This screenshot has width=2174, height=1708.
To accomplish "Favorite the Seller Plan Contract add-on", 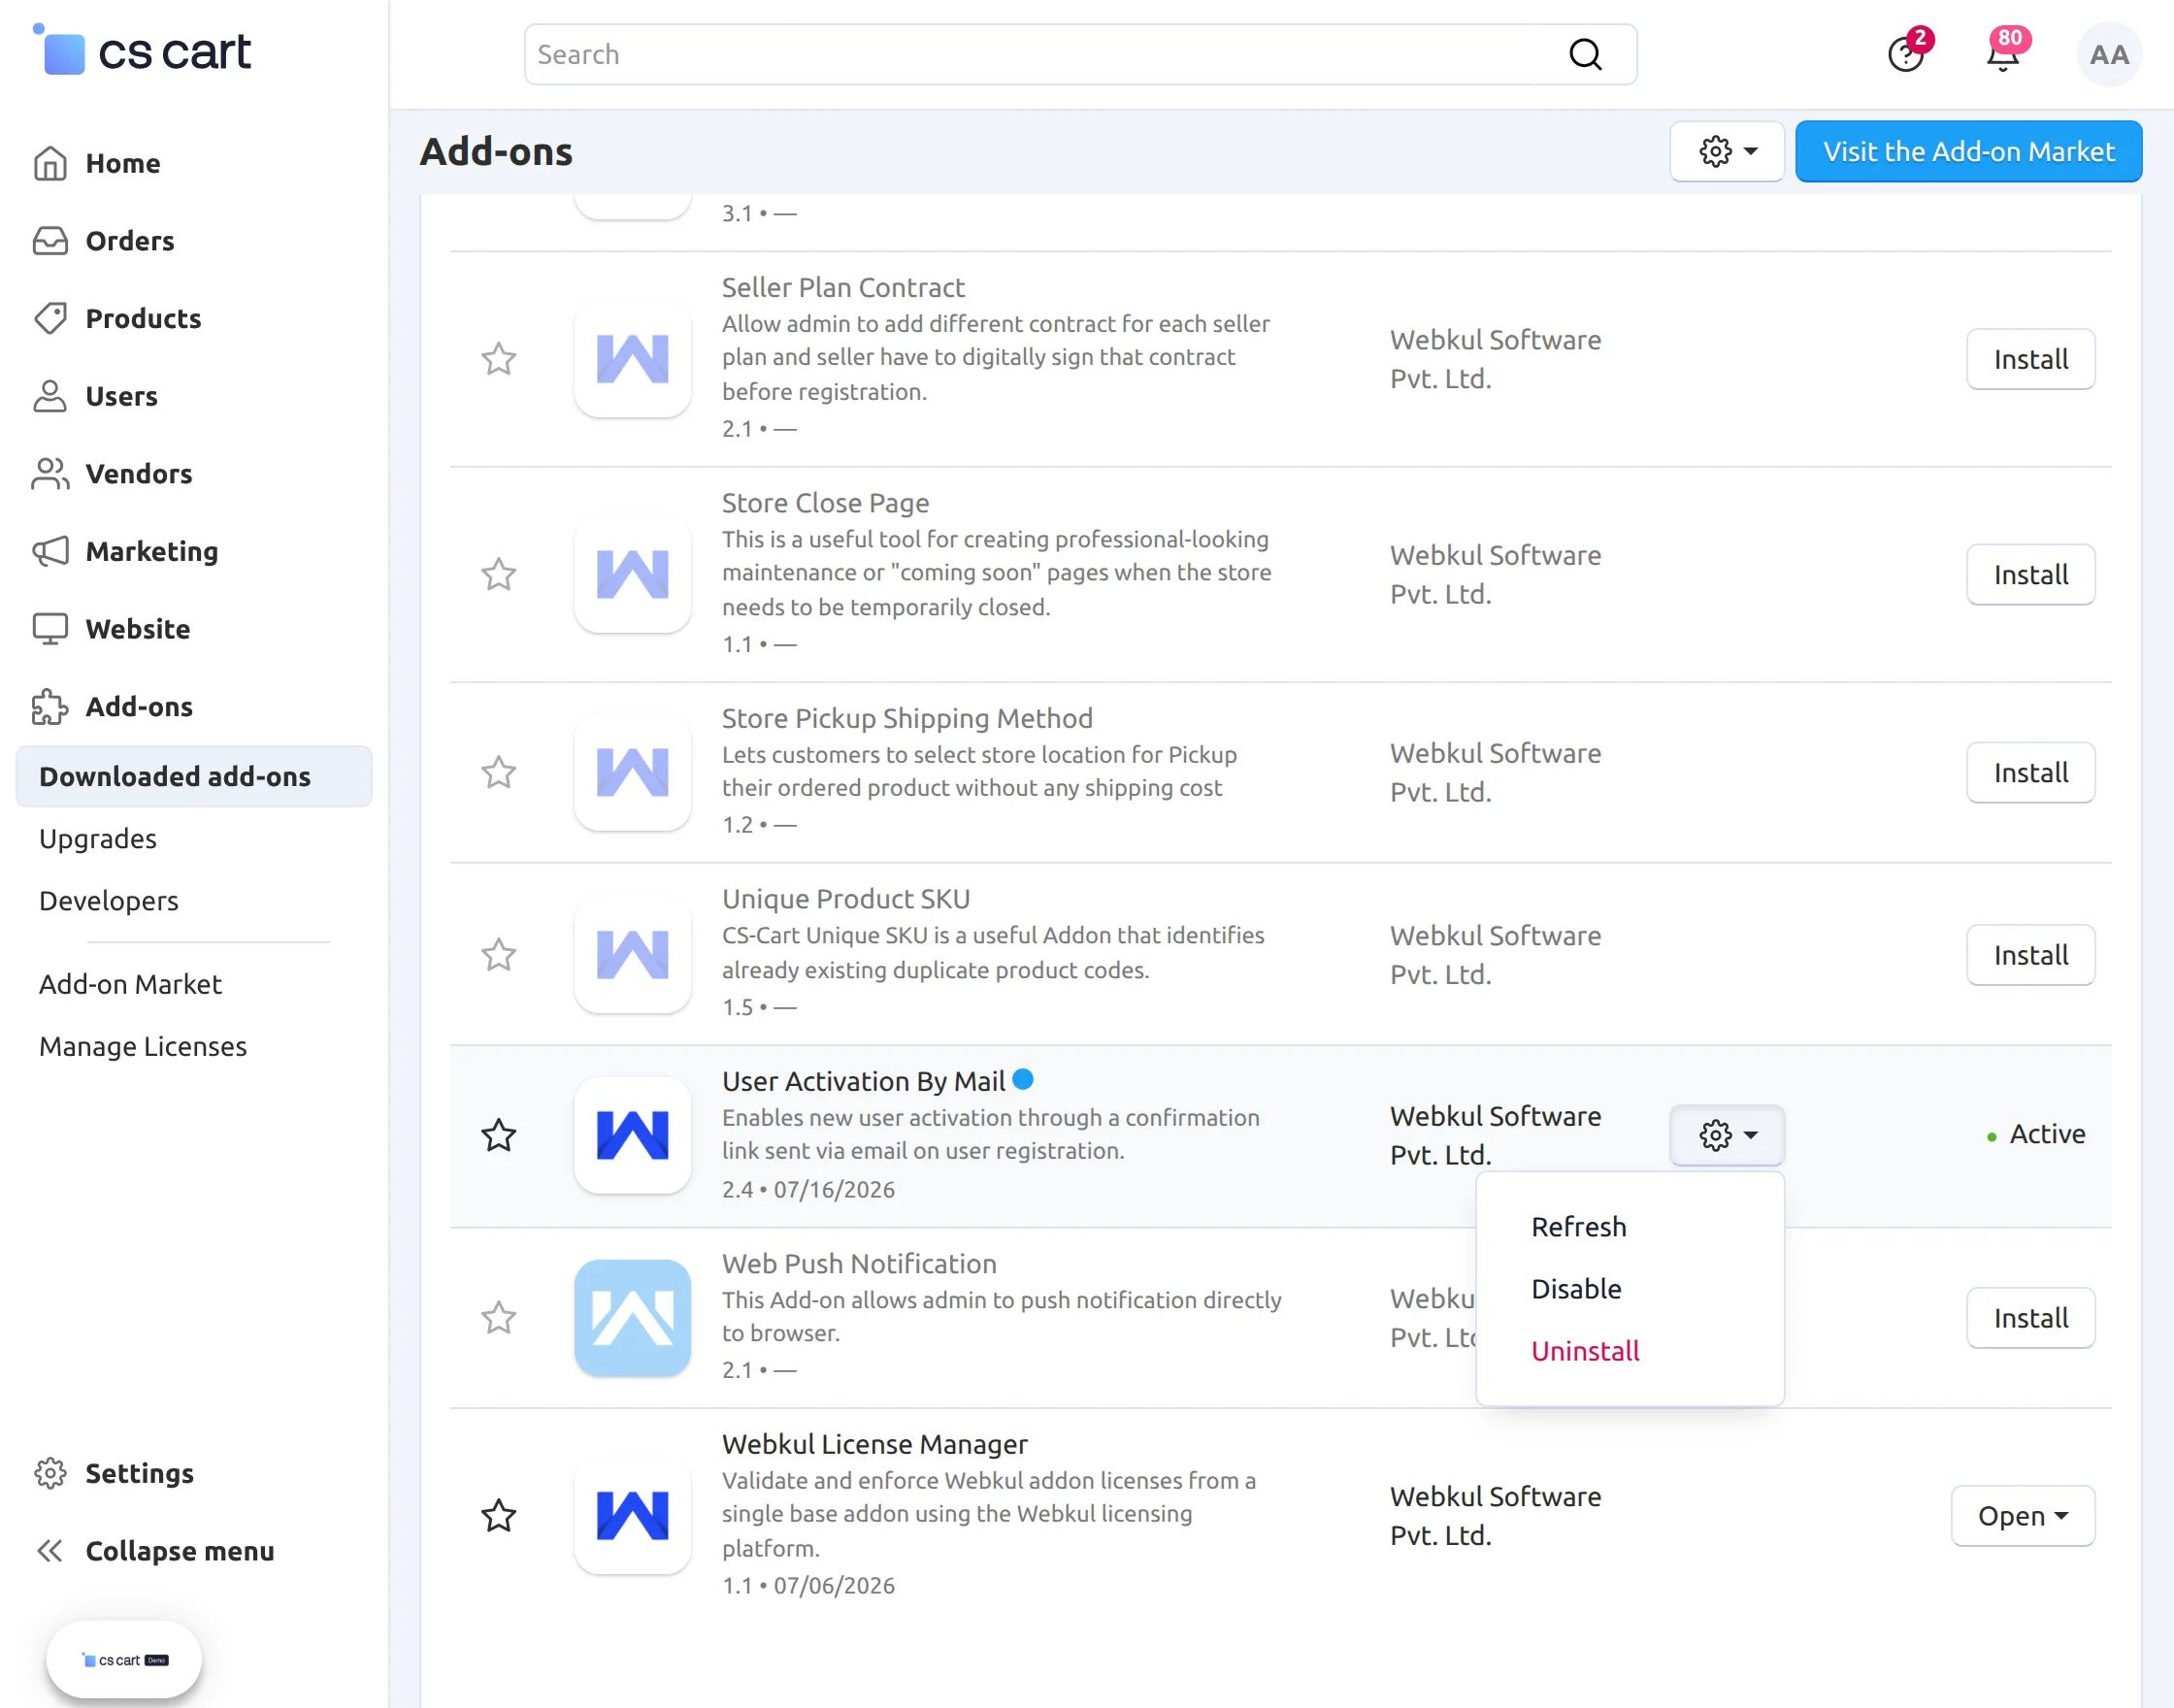I will (x=498, y=359).
